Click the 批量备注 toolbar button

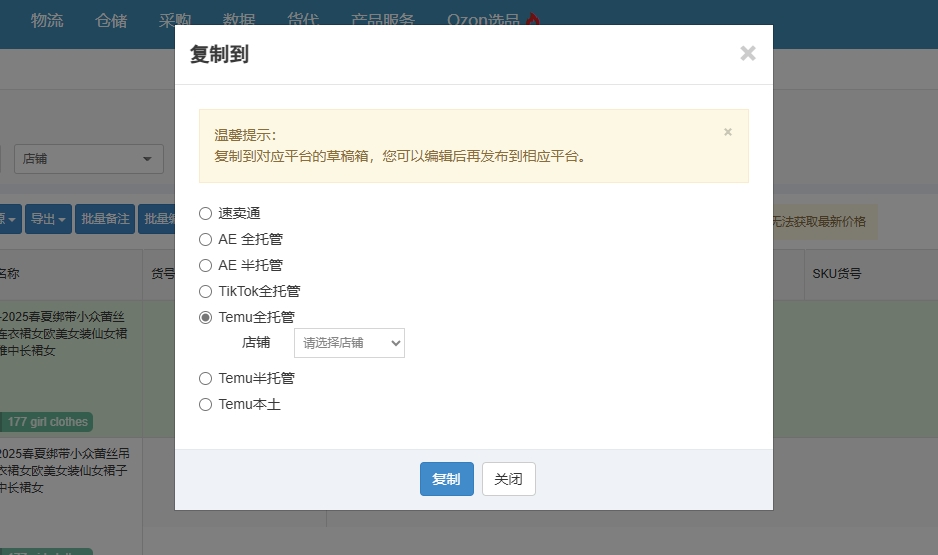coord(105,219)
